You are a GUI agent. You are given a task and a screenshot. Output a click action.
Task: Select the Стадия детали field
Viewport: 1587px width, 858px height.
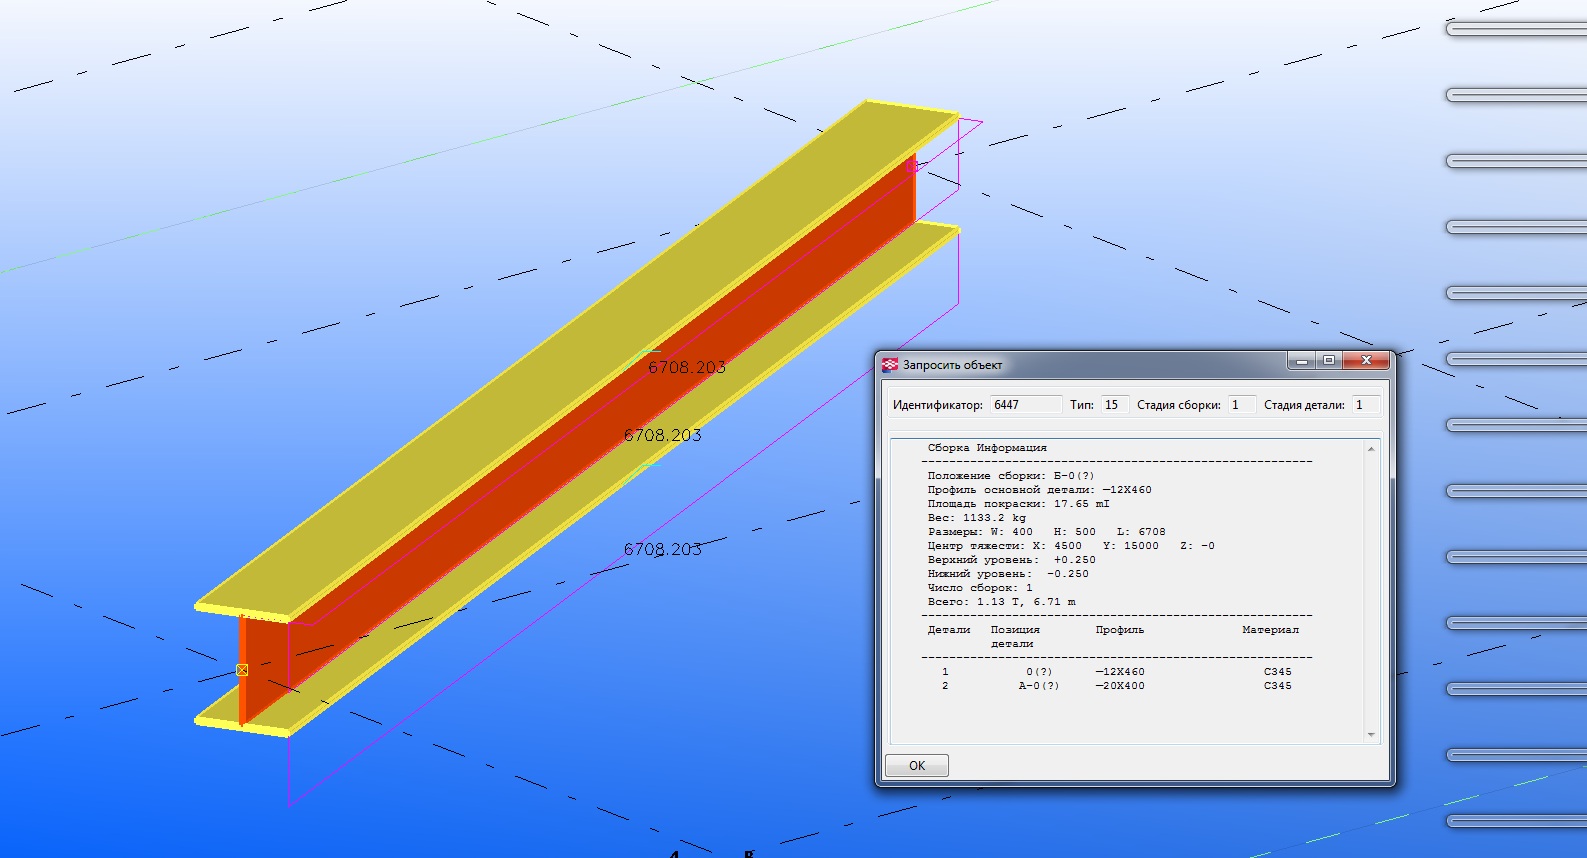click(x=1365, y=405)
